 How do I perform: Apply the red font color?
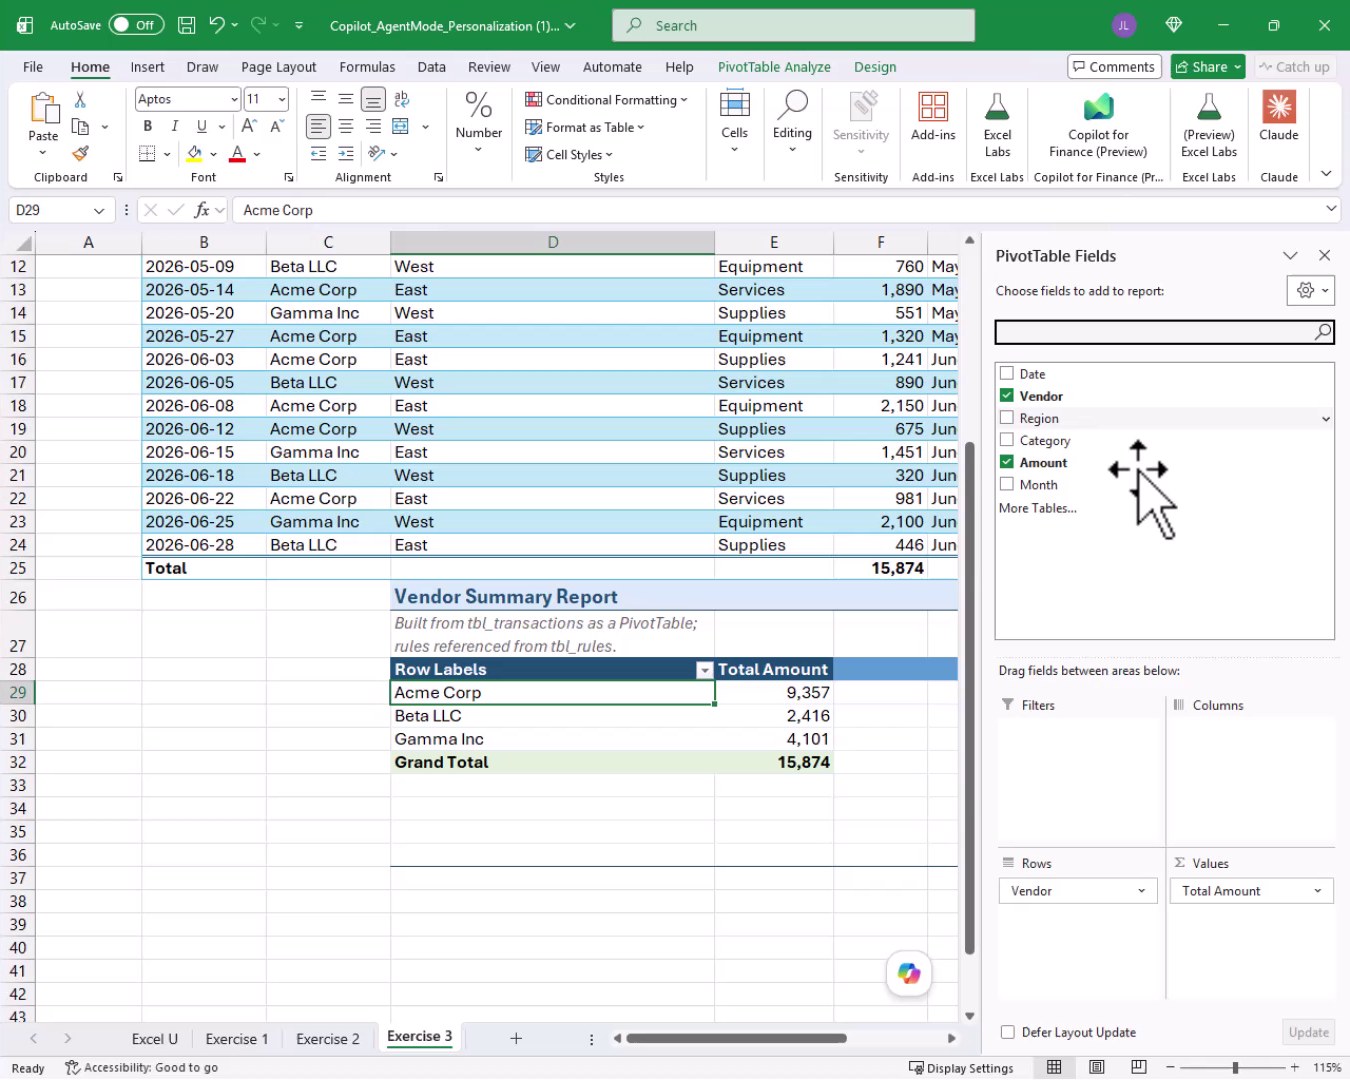pyautogui.click(x=237, y=154)
